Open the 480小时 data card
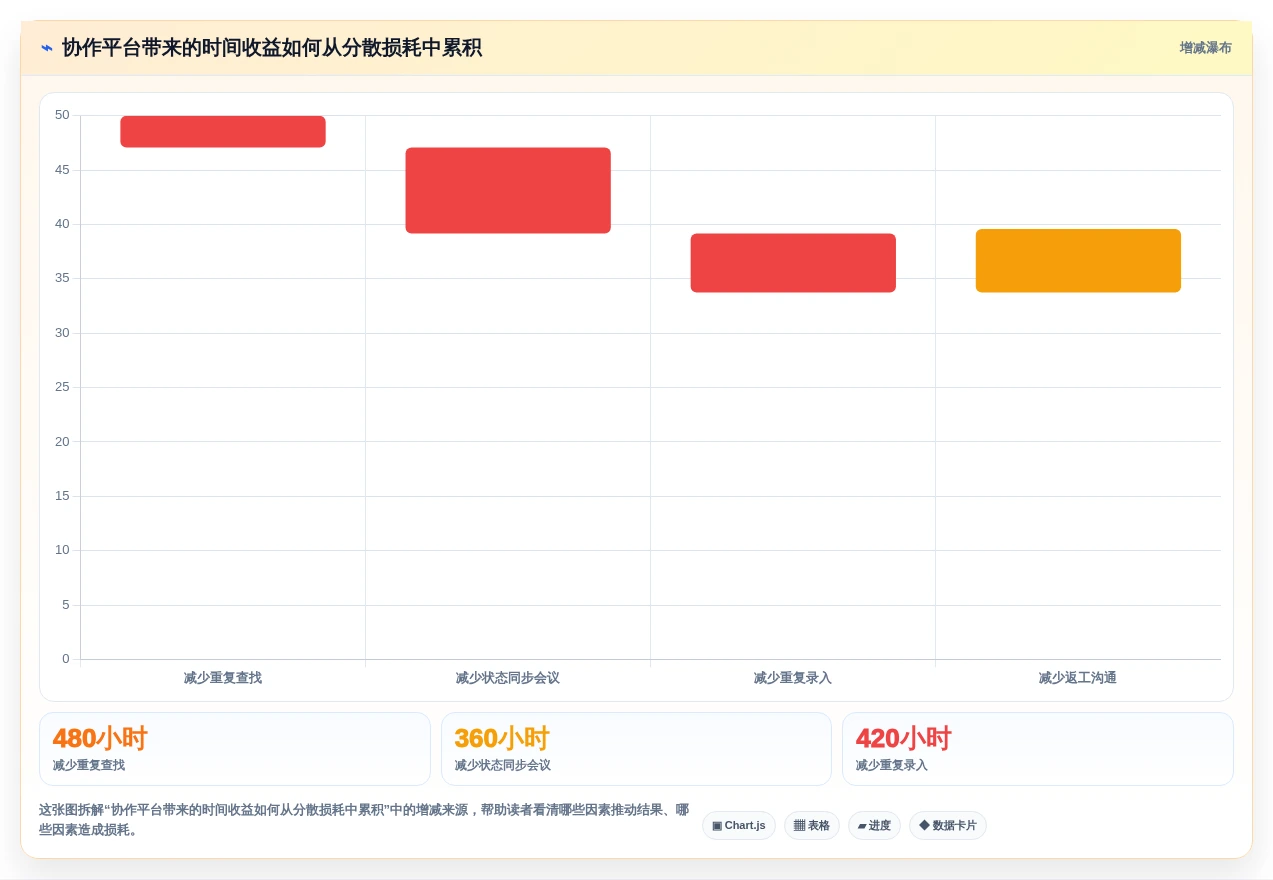Screen dimensions: 1273x880 pos(235,749)
